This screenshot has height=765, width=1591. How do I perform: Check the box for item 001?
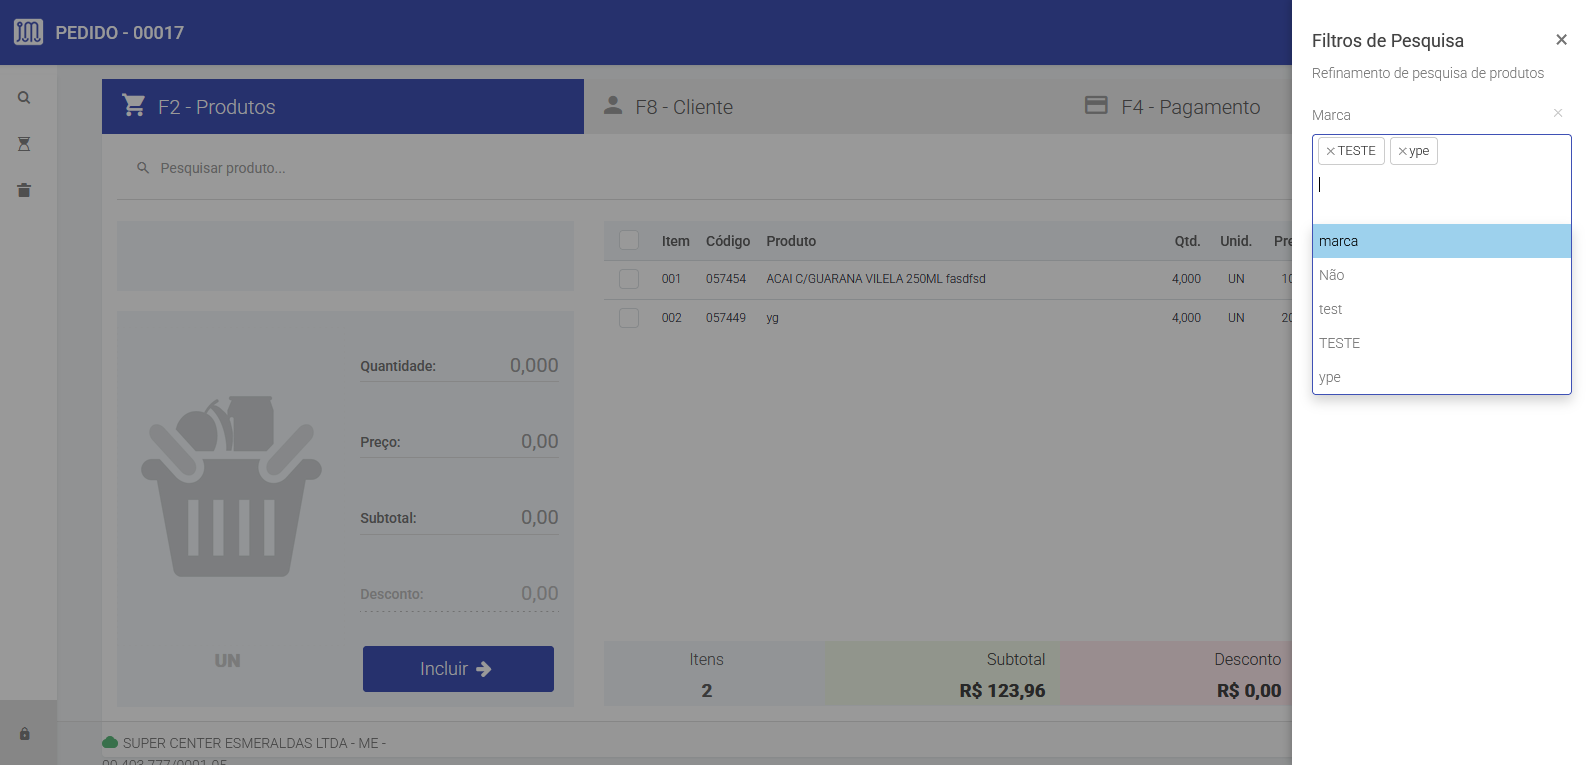click(629, 279)
